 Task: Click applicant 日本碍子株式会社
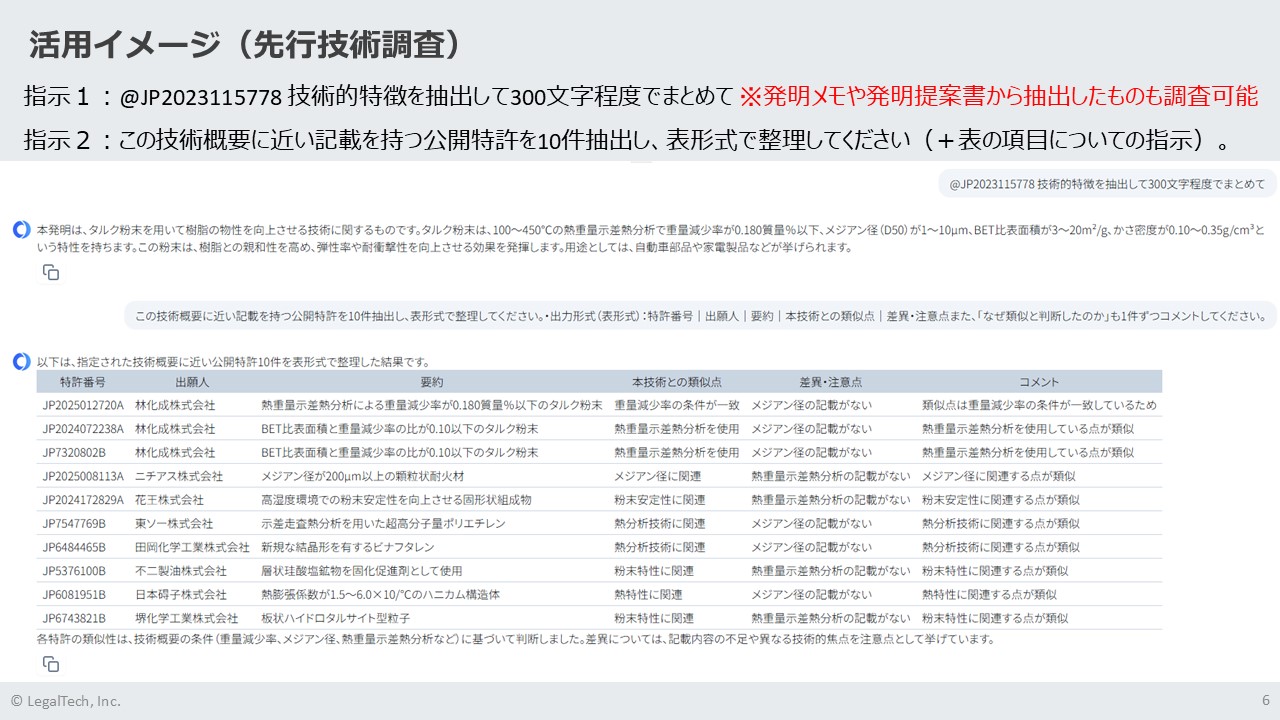(180, 594)
